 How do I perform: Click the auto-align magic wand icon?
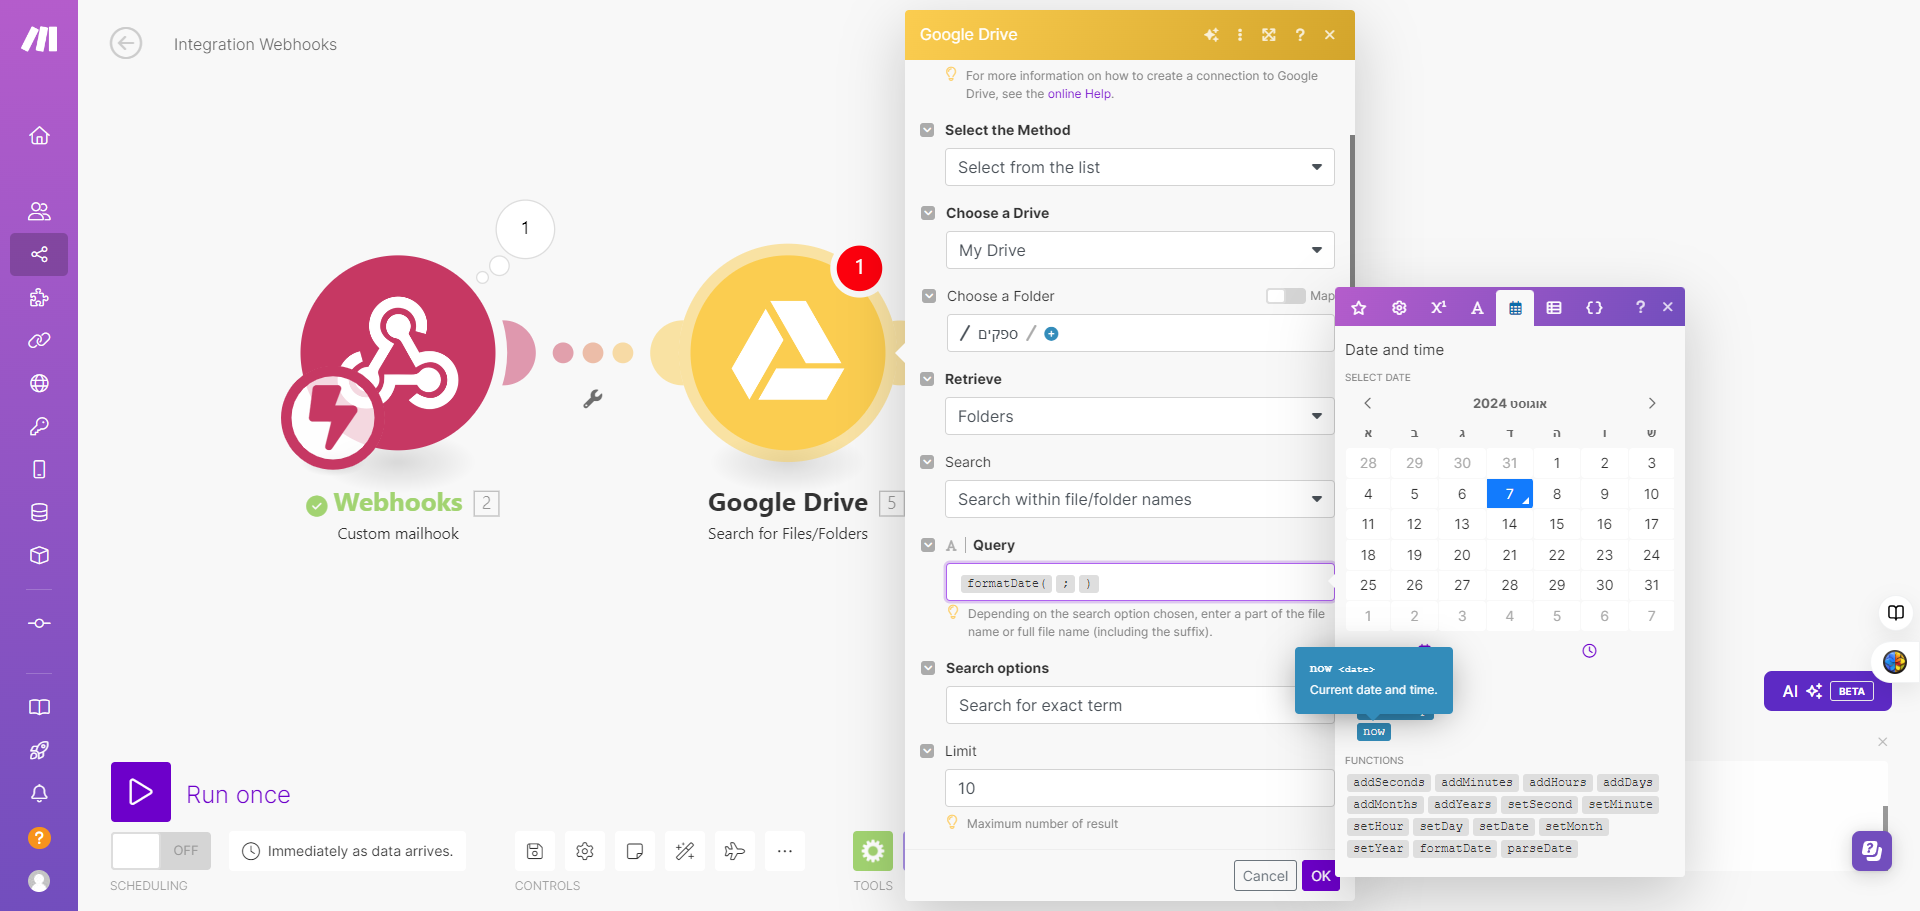tap(685, 851)
